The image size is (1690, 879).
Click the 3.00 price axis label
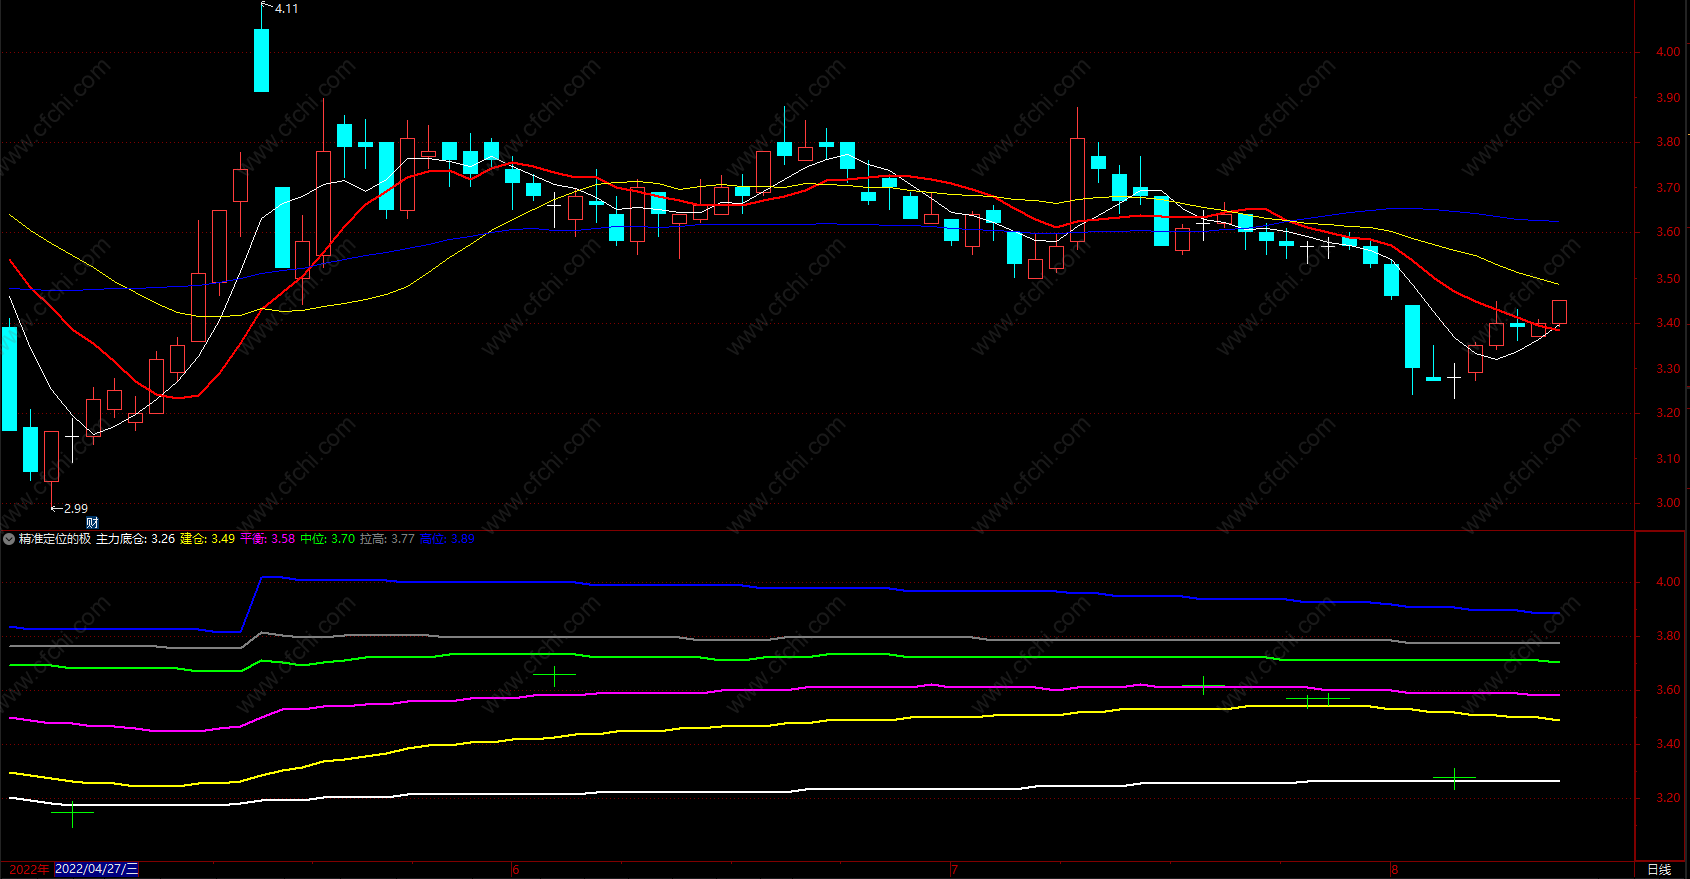pyautogui.click(x=1668, y=503)
